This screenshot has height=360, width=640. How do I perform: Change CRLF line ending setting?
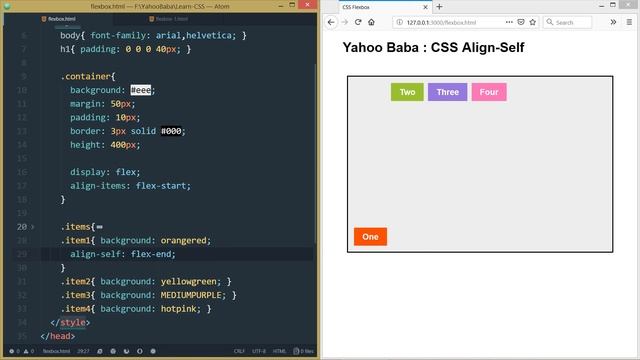point(239,351)
